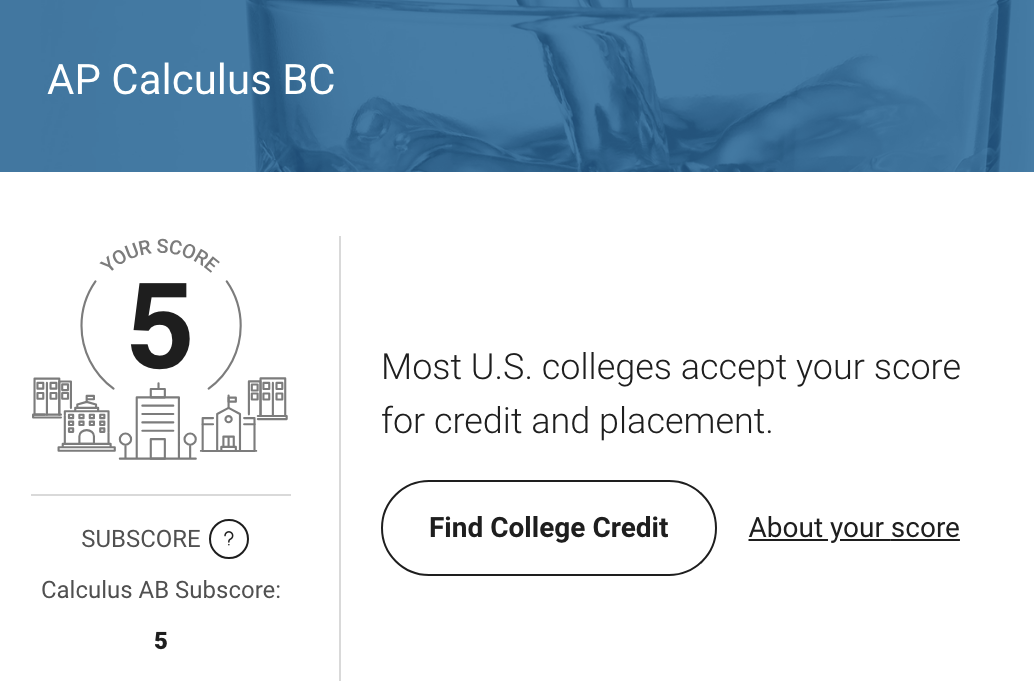Click the domed college building icon
The width and height of the screenshot is (1034, 700).
click(x=86, y=425)
